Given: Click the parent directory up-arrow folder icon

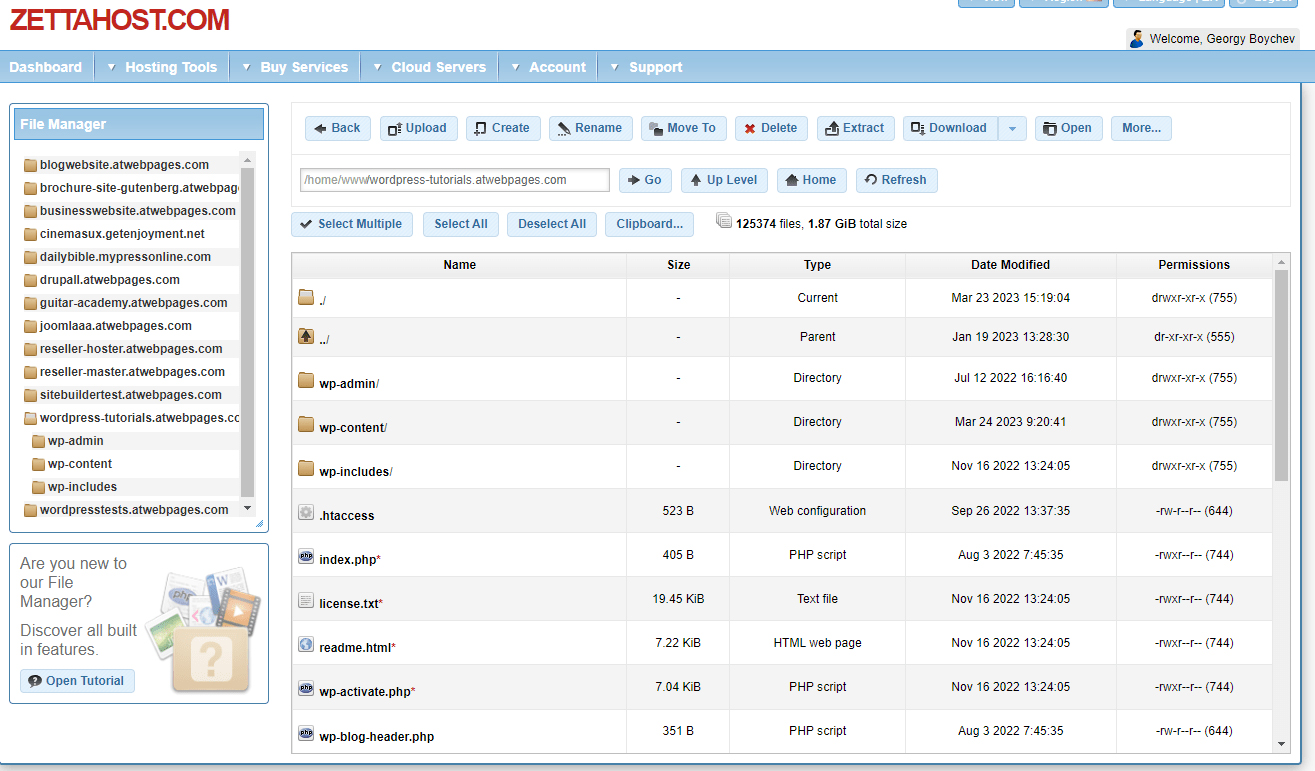Looking at the screenshot, I should (x=306, y=336).
